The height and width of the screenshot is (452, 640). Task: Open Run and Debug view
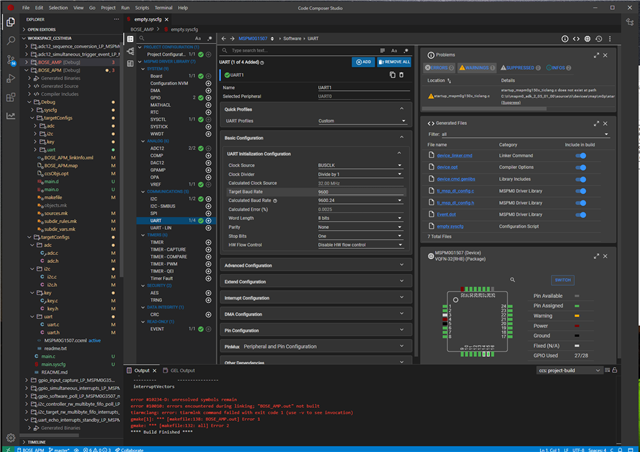11,78
